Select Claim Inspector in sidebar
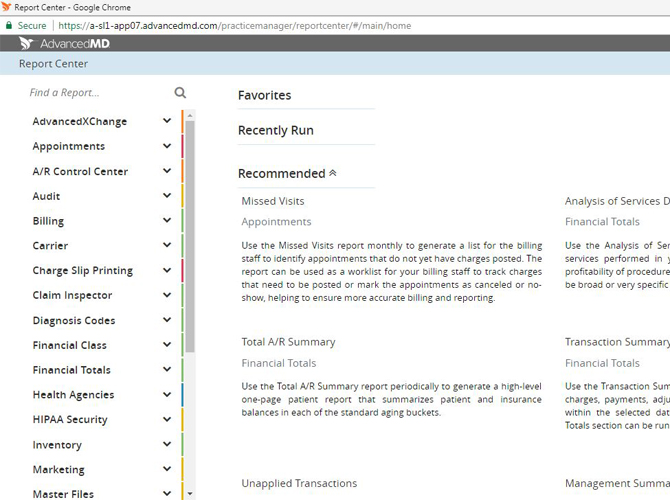The height and width of the screenshot is (500, 670). [72, 296]
